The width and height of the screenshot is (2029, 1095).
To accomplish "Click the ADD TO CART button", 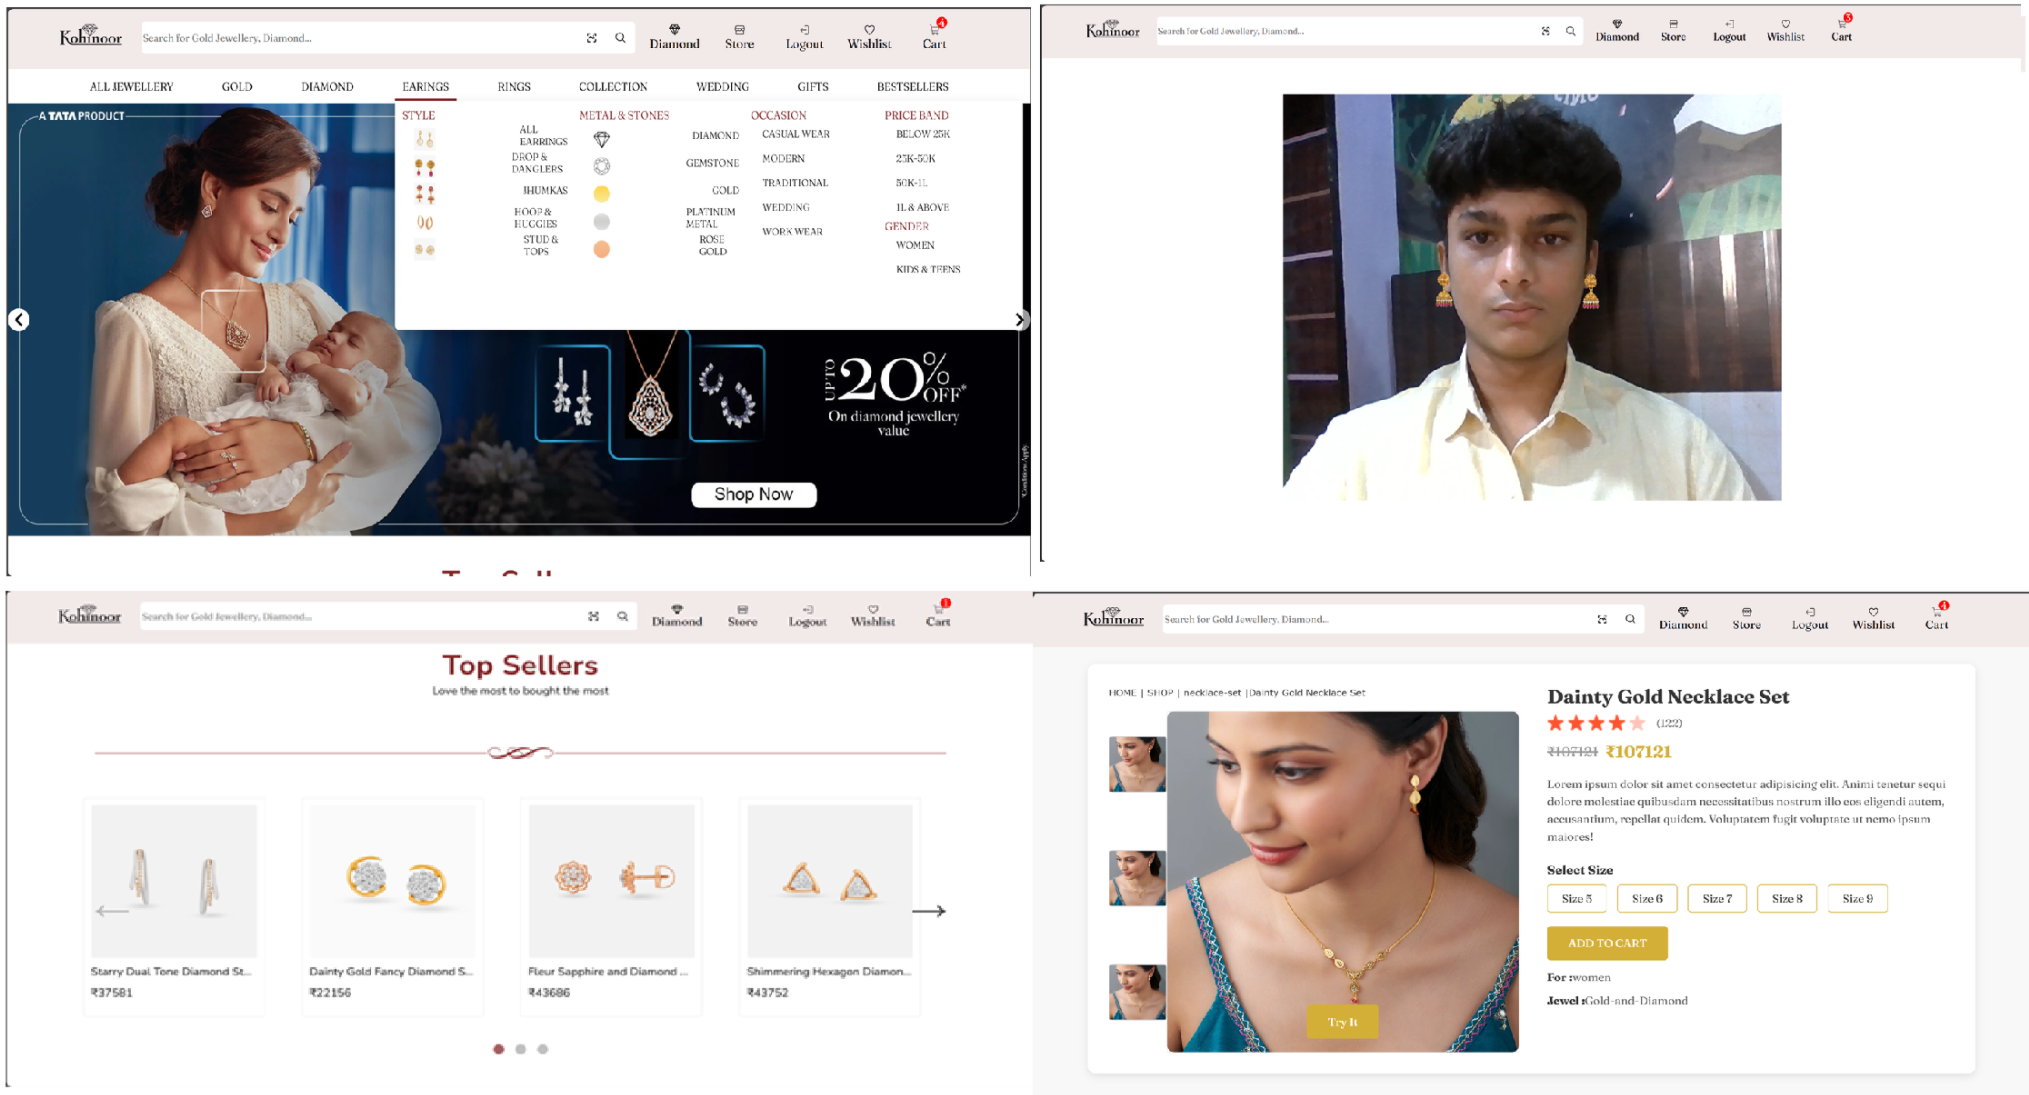I will point(1606,942).
